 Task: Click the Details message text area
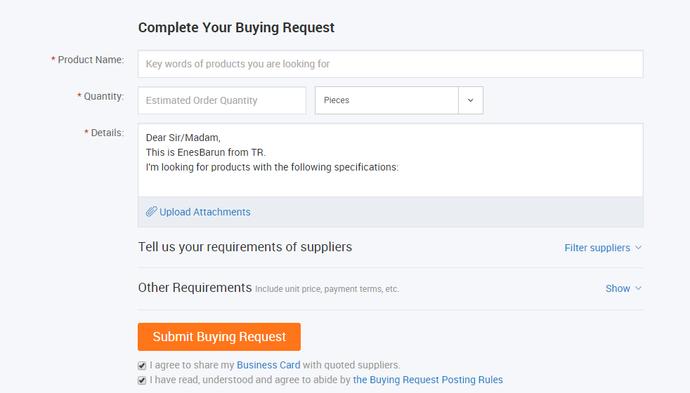[390, 160]
